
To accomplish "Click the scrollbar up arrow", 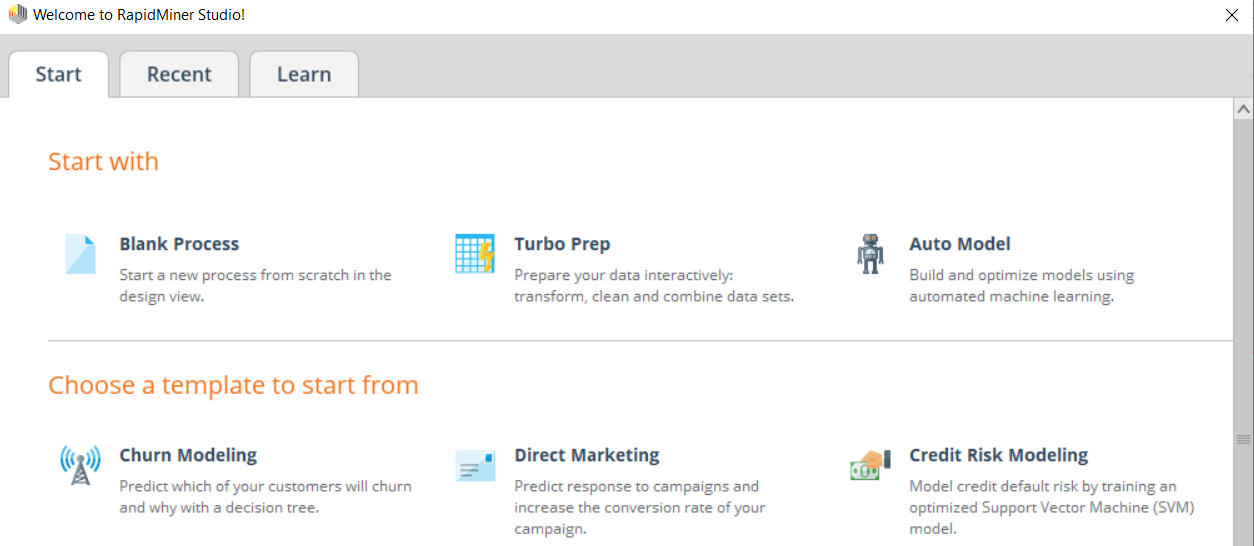I will point(1243,108).
